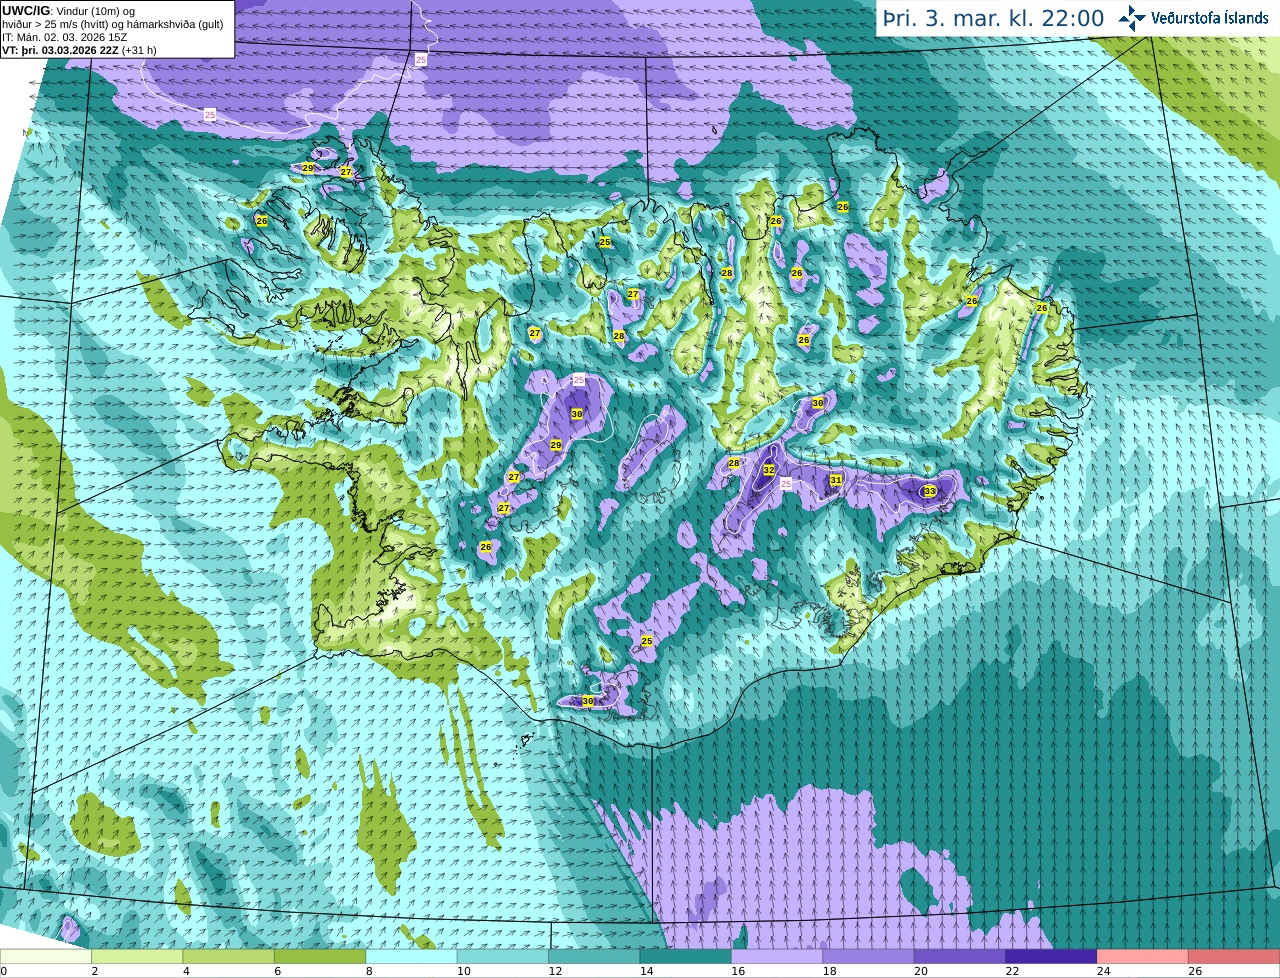Select the 8–10 m/s pale cyan legend swatch

pos(411,956)
